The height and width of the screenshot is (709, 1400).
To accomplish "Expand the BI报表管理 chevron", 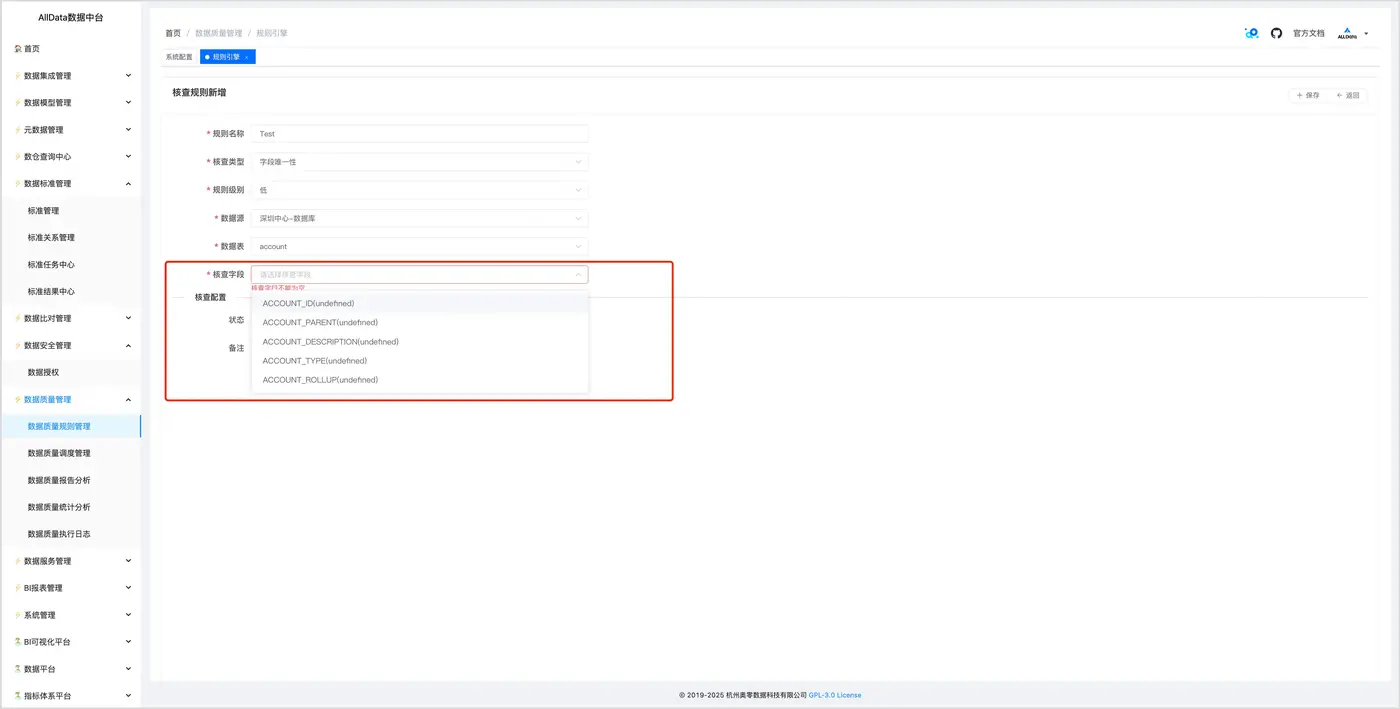I will coord(128,588).
